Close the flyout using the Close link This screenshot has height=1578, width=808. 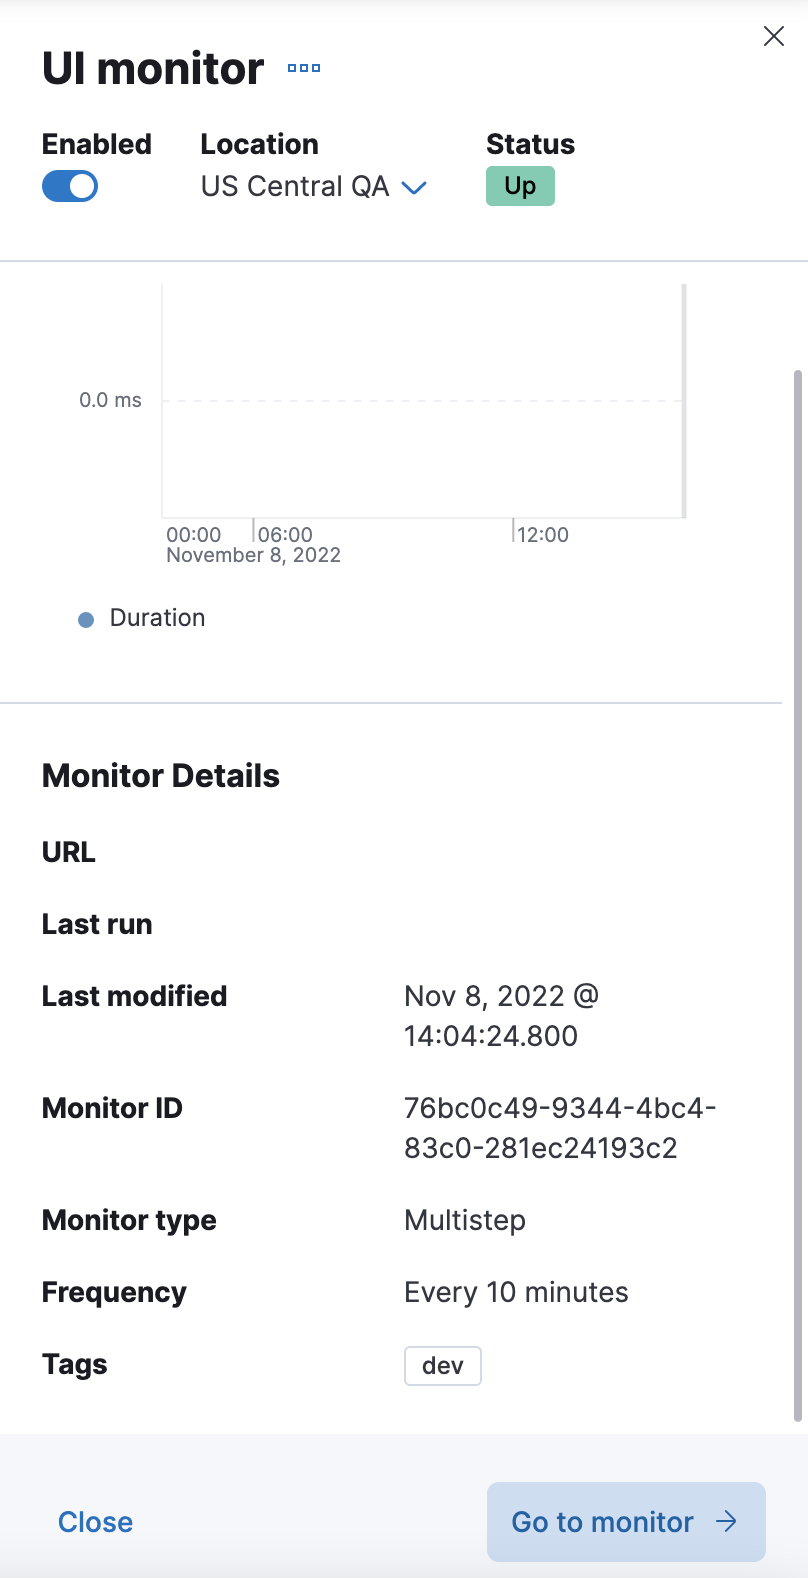(x=95, y=1521)
